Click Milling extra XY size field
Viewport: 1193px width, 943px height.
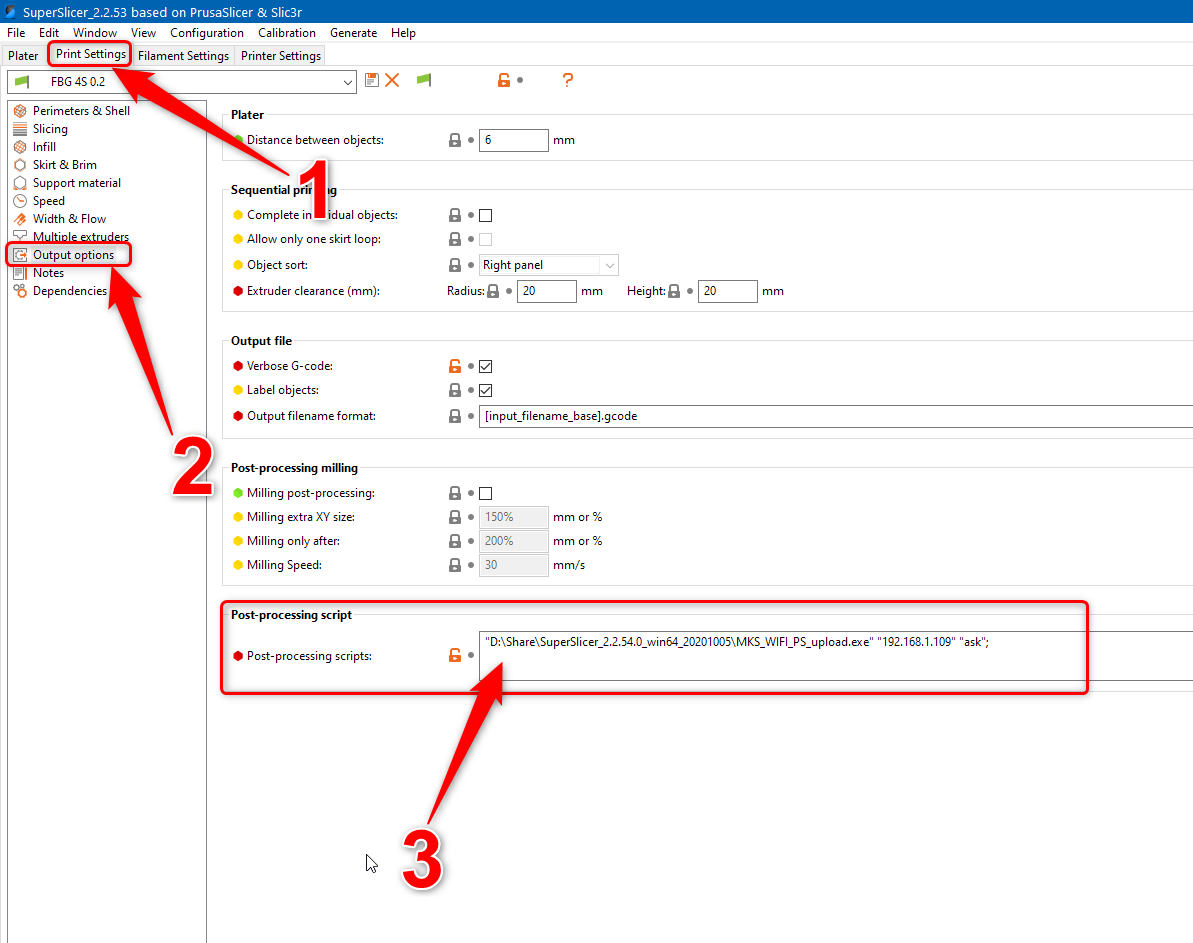(x=514, y=517)
